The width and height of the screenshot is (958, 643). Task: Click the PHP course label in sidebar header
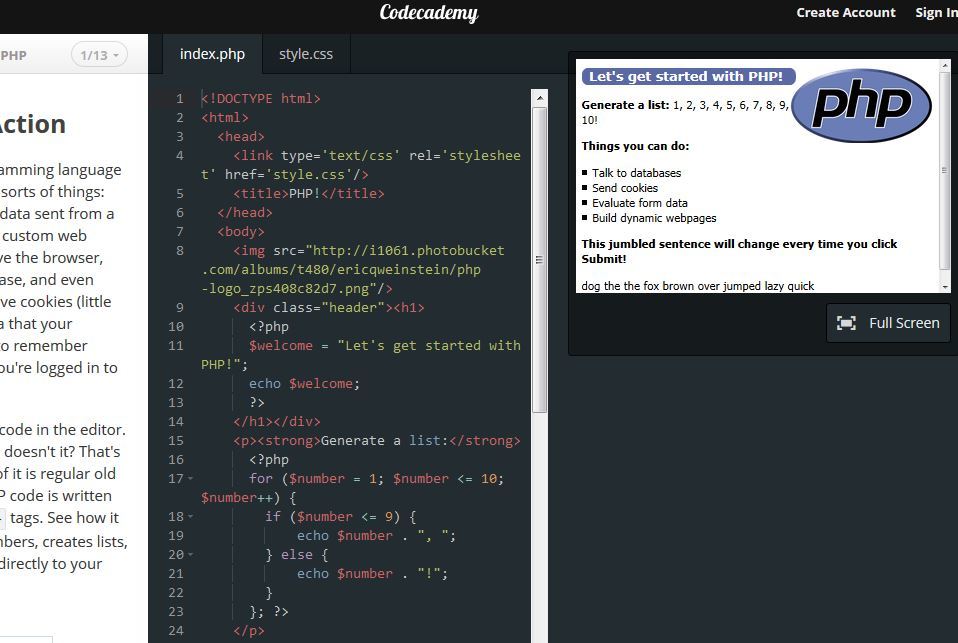[x=13, y=56]
